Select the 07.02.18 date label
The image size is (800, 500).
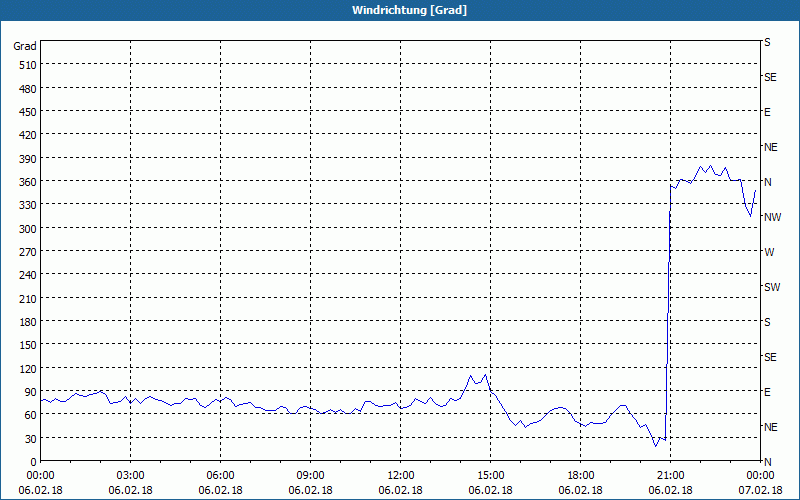760,490
